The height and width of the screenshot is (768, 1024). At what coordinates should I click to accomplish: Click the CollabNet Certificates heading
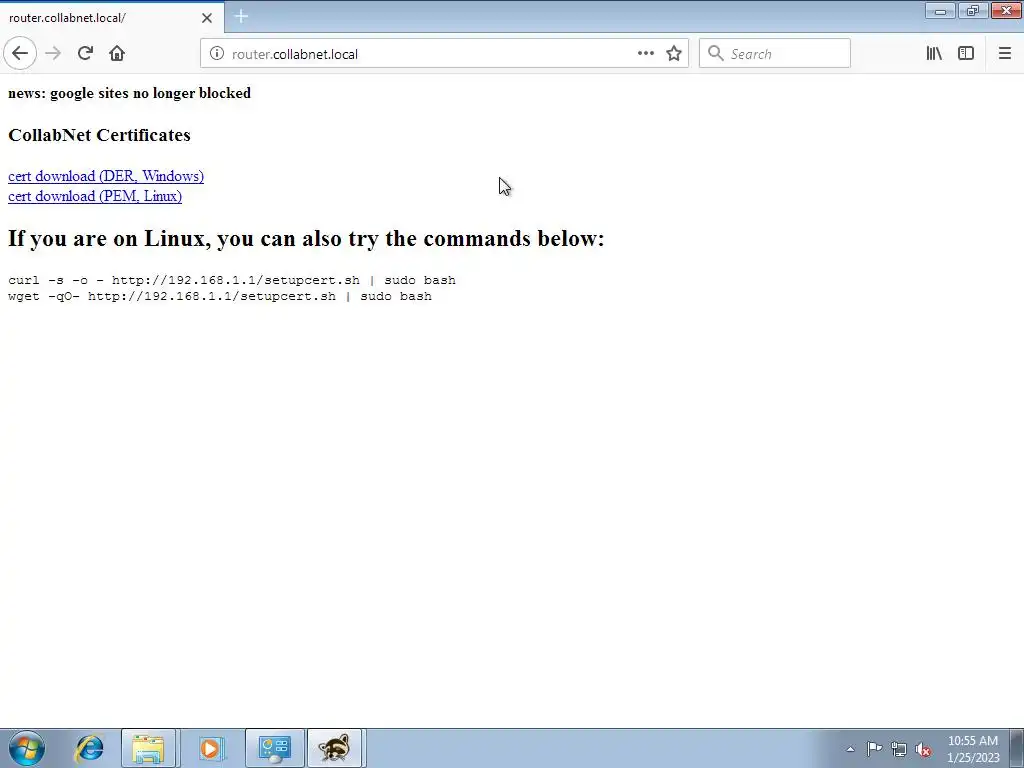99,135
